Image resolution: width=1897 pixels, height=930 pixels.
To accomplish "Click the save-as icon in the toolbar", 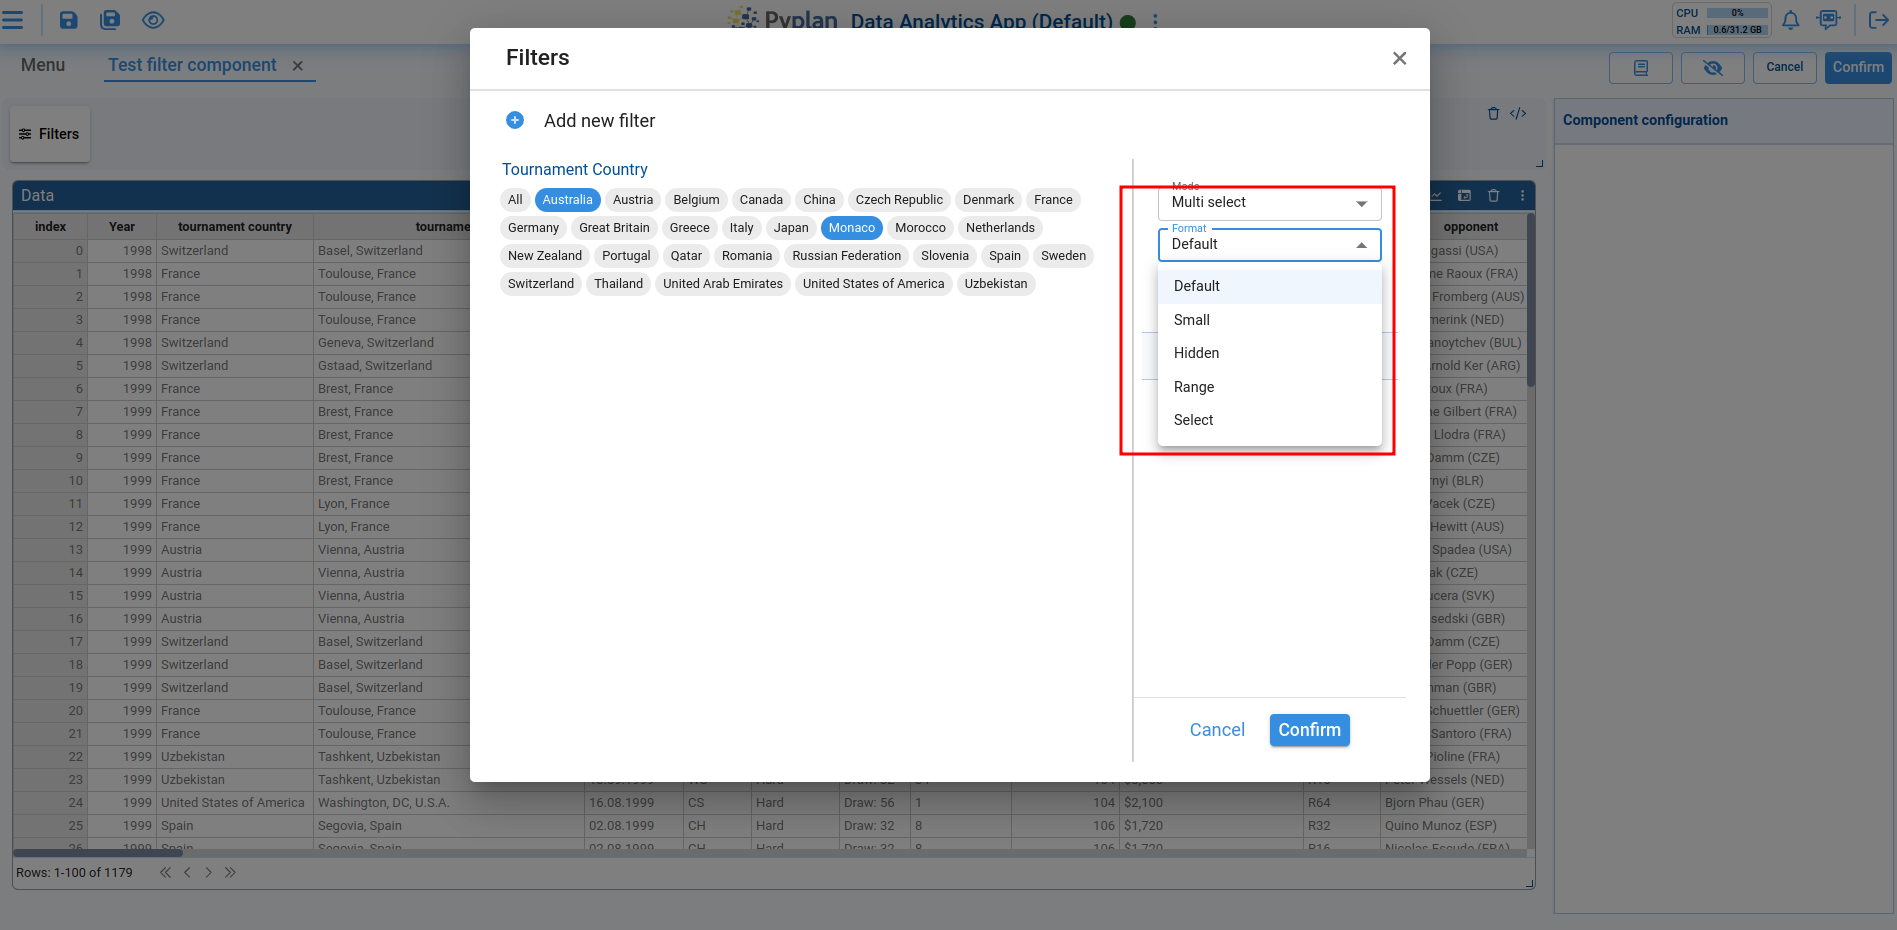I will tap(110, 20).
